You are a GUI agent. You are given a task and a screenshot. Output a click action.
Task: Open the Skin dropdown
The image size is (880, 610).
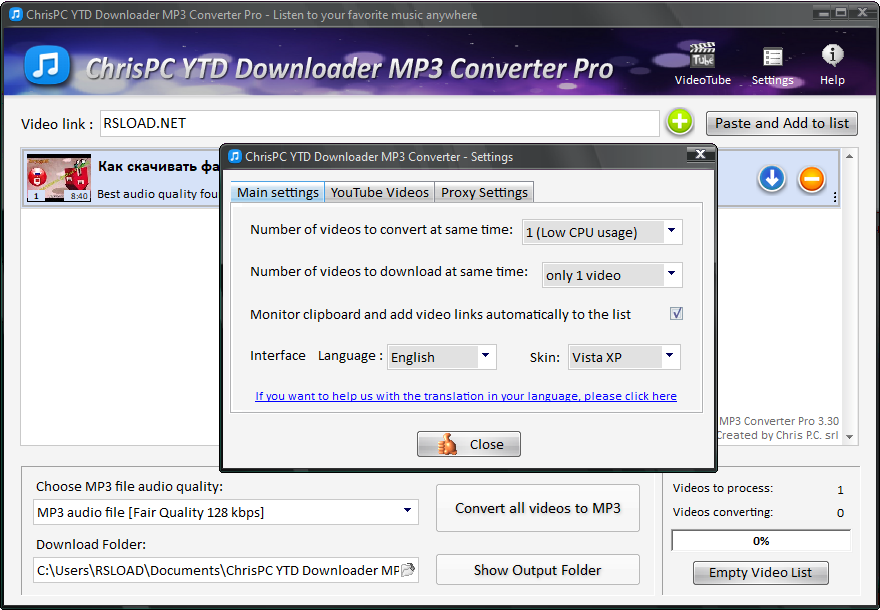pyautogui.click(x=670, y=356)
